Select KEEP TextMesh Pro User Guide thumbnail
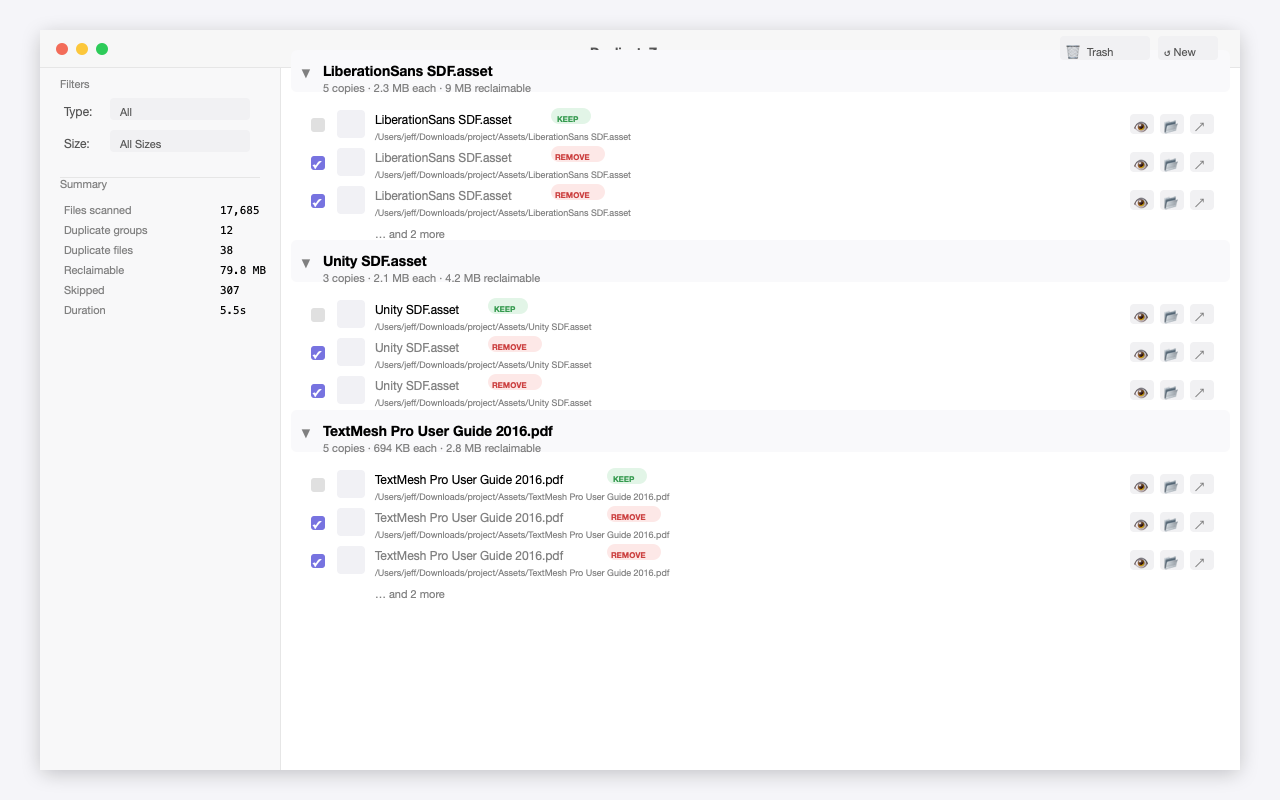This screenshot has width=1280, height=800. (x=351, y=484)
